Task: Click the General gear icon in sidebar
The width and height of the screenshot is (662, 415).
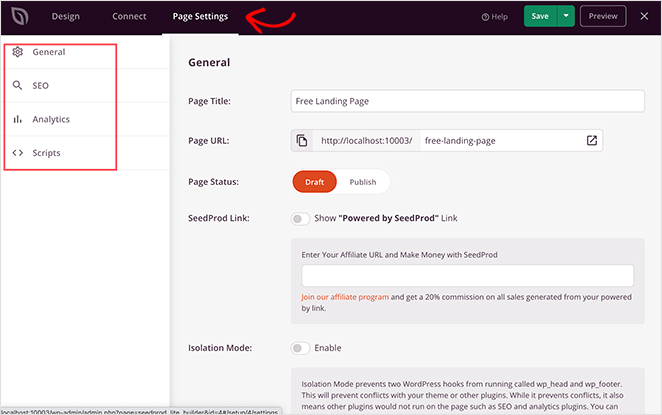Action: coord(17,52)
